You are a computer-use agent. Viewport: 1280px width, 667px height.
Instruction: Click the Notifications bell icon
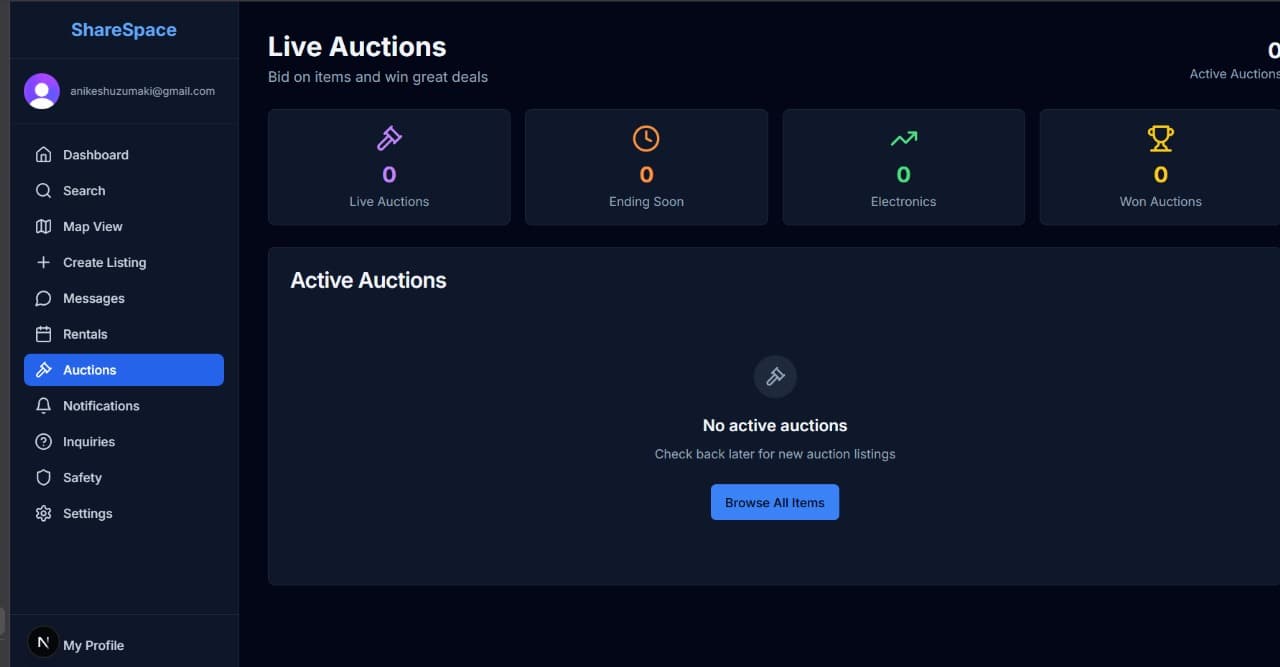tap(43, 406)
